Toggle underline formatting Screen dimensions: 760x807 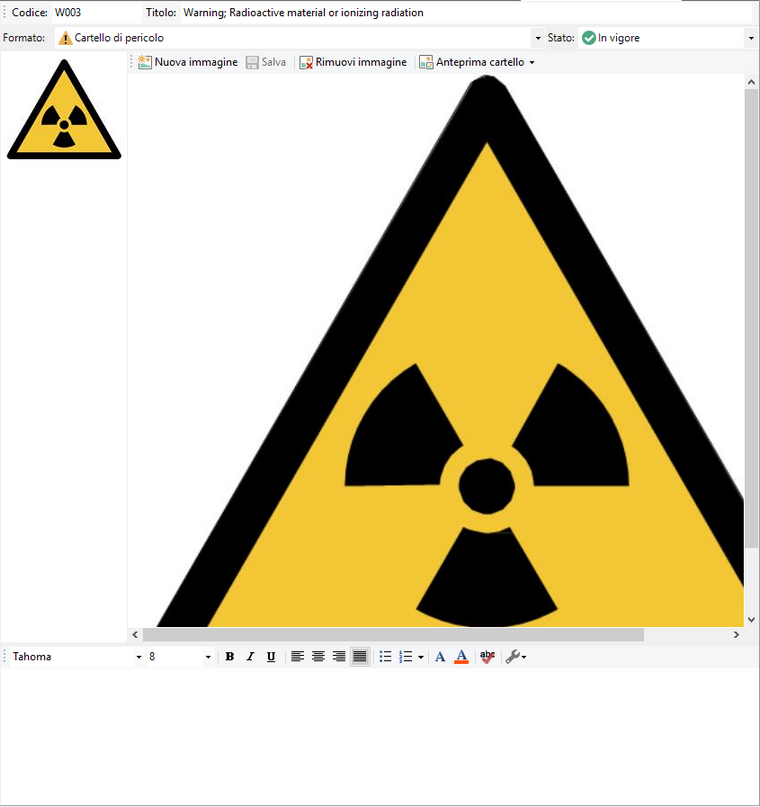(271, 657)
